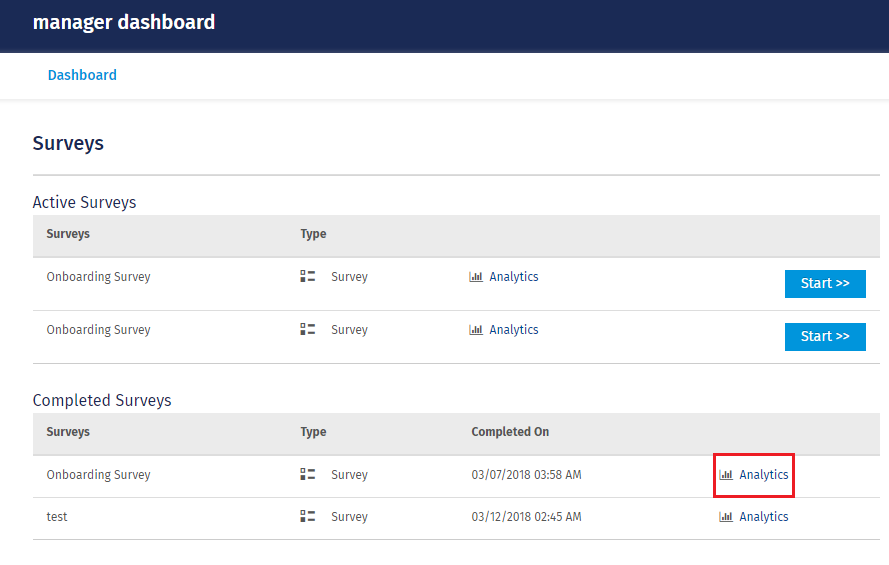
Task: Click bar chart icon for completed Onboarding Survey
Action: [x=726, y=475]
